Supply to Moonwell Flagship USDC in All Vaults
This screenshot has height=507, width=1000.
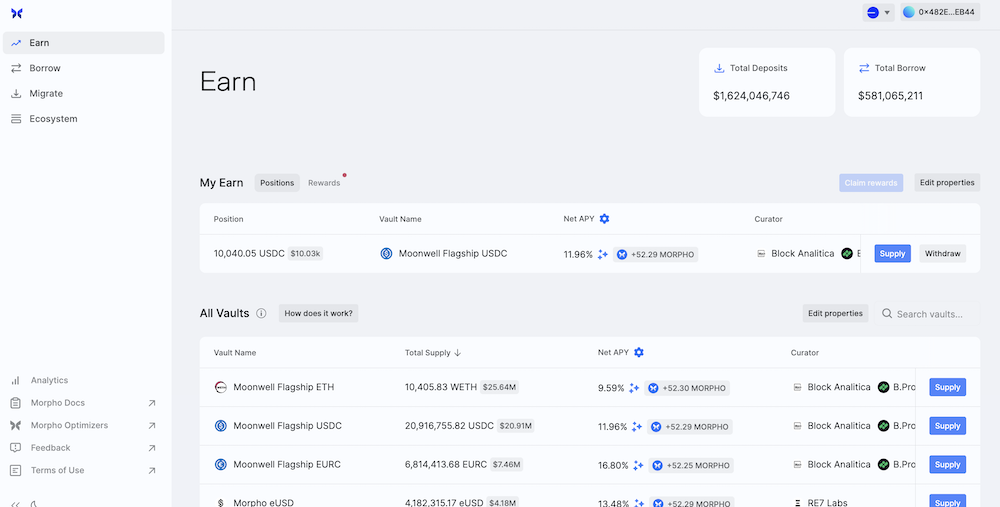click(x=947, y=426)
